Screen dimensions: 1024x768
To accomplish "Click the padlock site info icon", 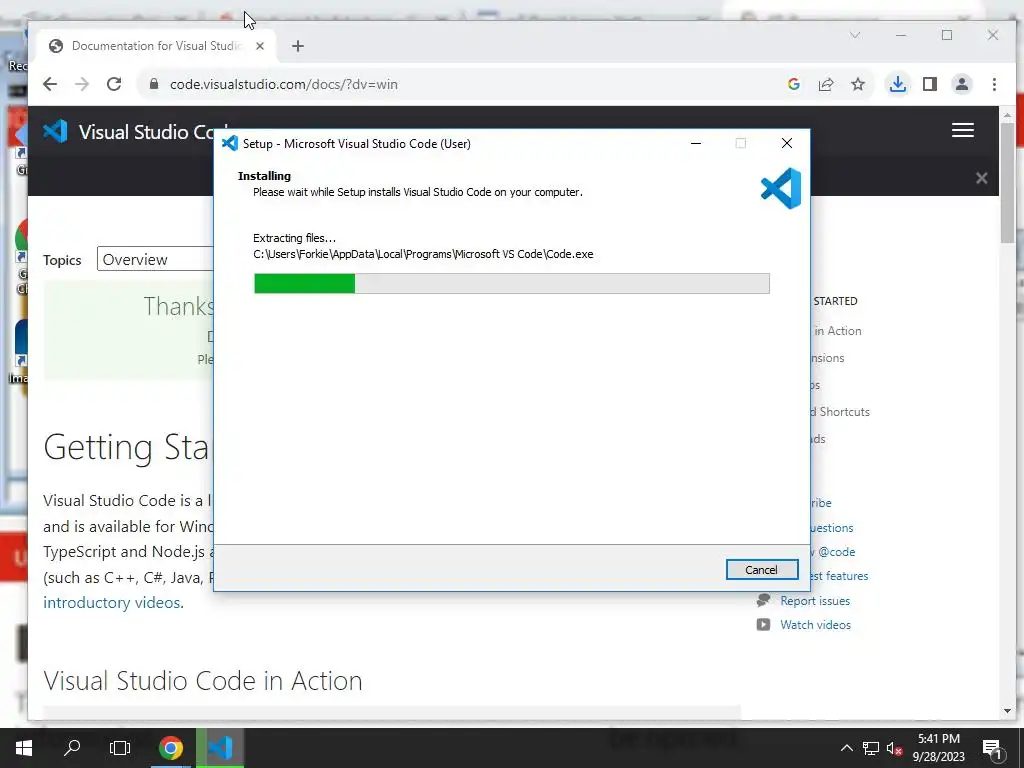I will [x=154, y=84].
